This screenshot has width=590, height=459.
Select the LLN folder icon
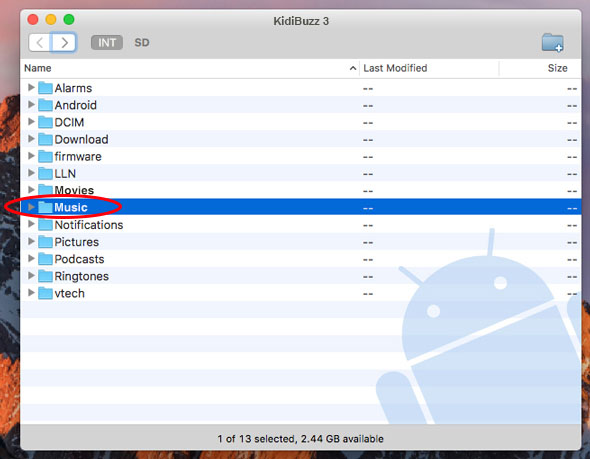(x=45, y=173)
